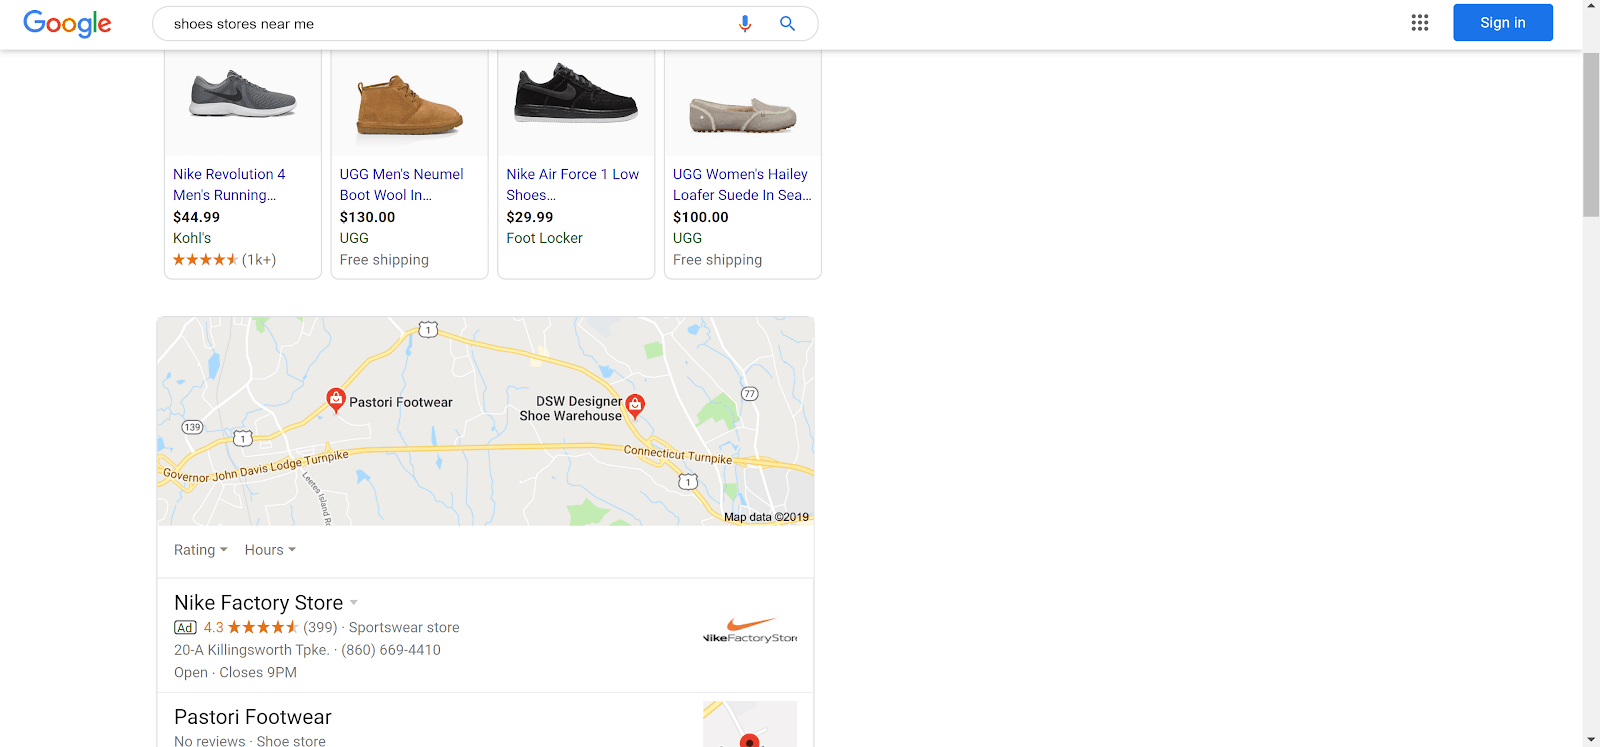Click Nike Factory Store 4.3 star rating
Viewport: 1600px width, 747px height.
click(x=251, y=628)
